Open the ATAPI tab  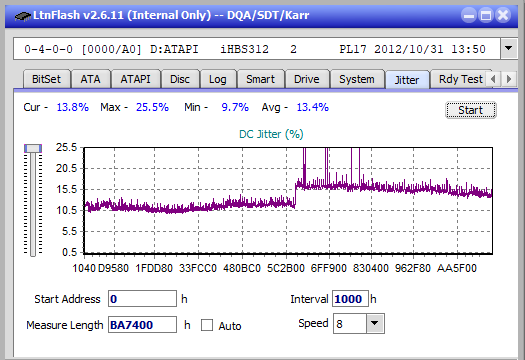[x=135, y=79]
